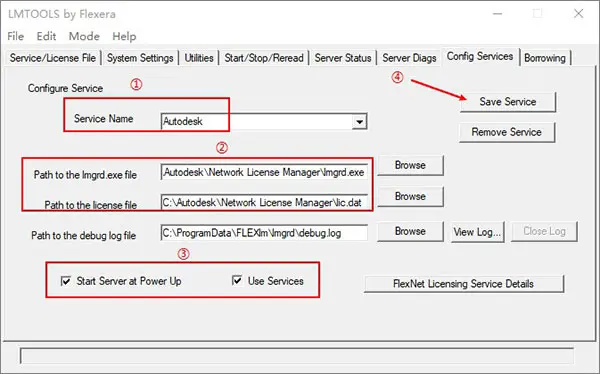Open the Edit menu
The image size is (600, 374).
(x=46, y=36)
